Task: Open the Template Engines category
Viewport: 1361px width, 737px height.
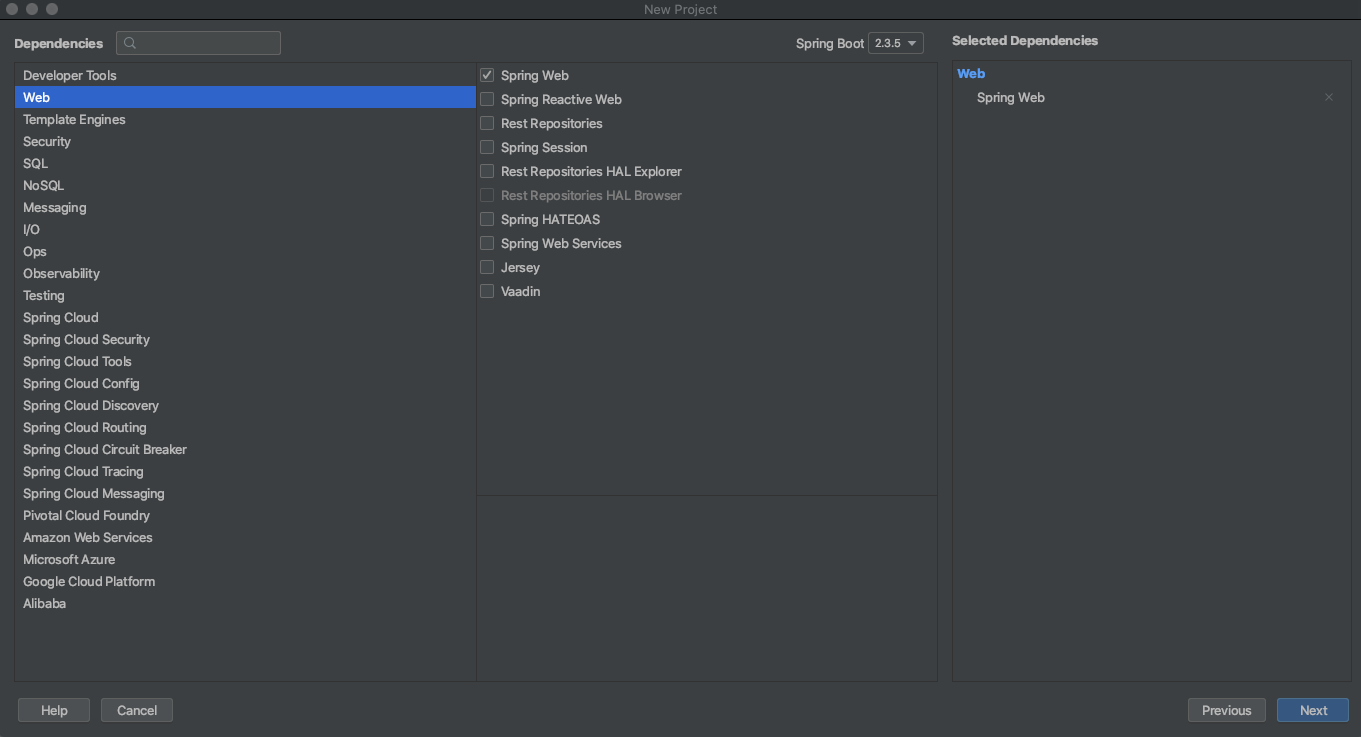Action: [245, 119]
